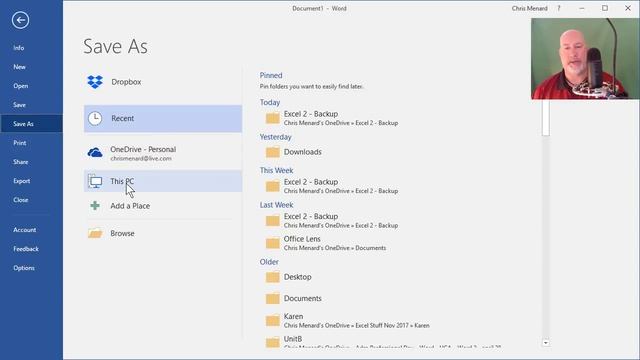Image resolution: width=640 pixels, height=360 pixels.
Task: Click the green plus Add a Place icon
Action: click(x=95, y=206)
